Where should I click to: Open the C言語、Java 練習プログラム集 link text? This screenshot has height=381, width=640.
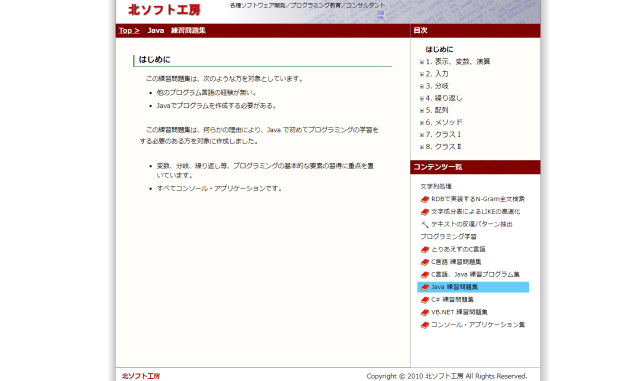coord(475,274)
